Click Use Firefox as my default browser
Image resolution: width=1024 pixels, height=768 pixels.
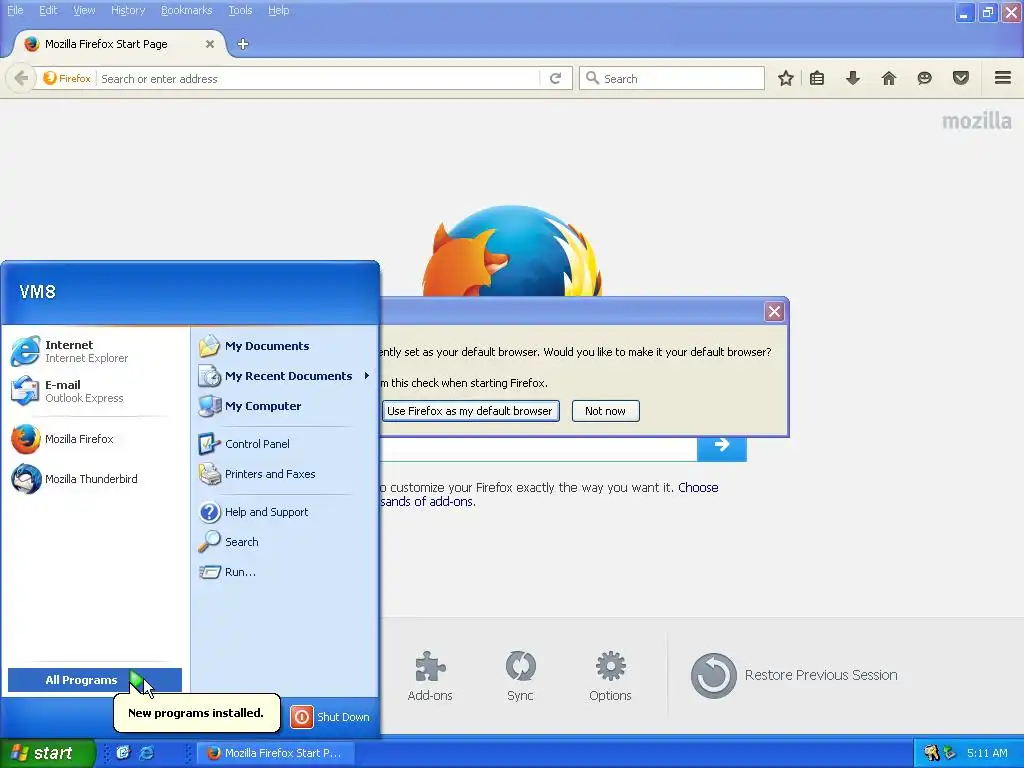(x=470, y=411)
